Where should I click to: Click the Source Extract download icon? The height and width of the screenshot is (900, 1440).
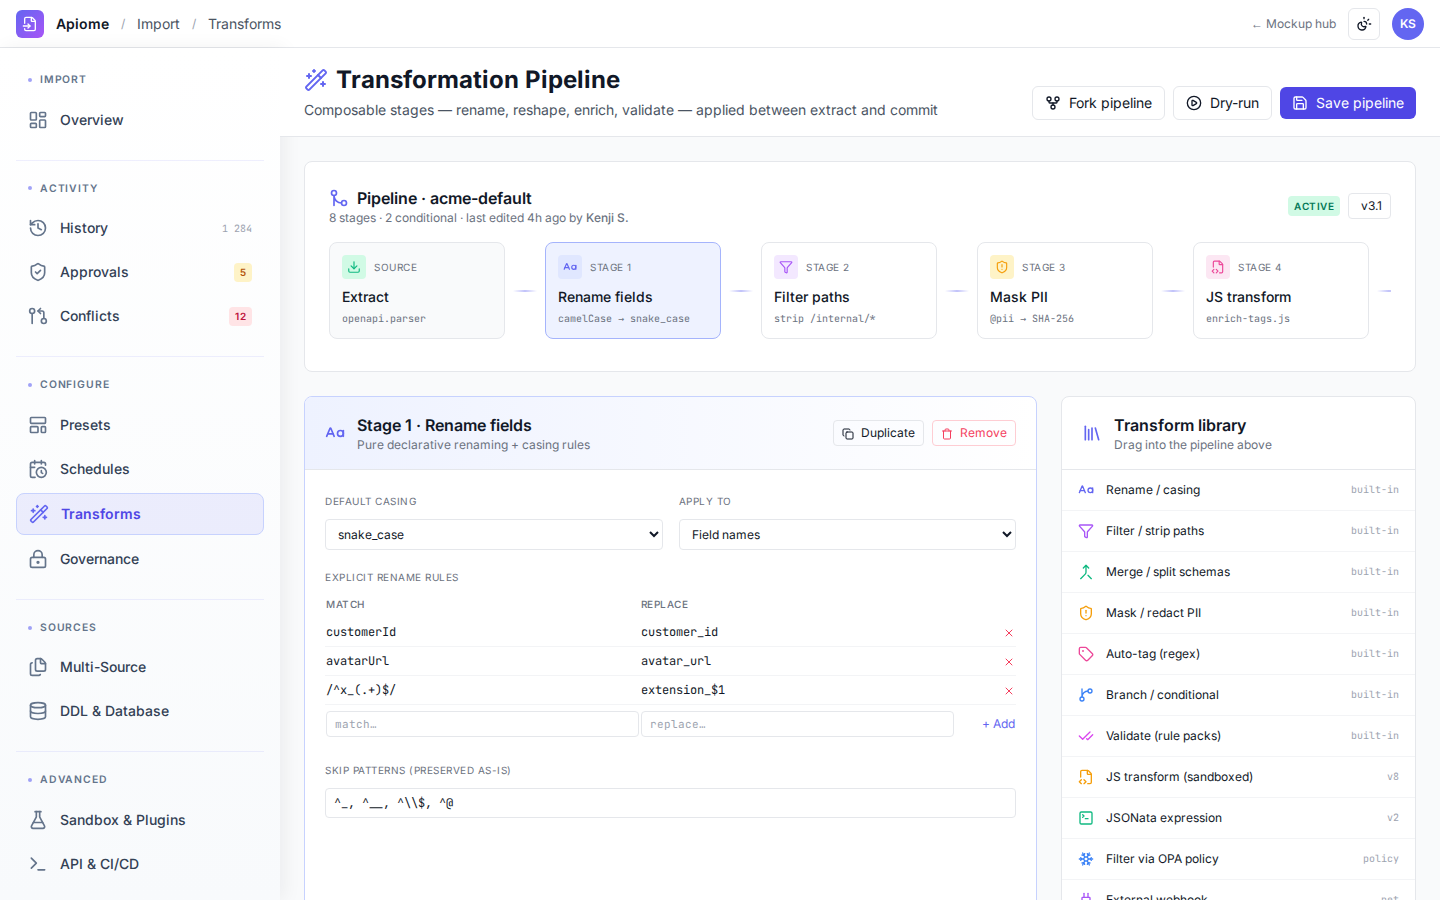(354, 267)
